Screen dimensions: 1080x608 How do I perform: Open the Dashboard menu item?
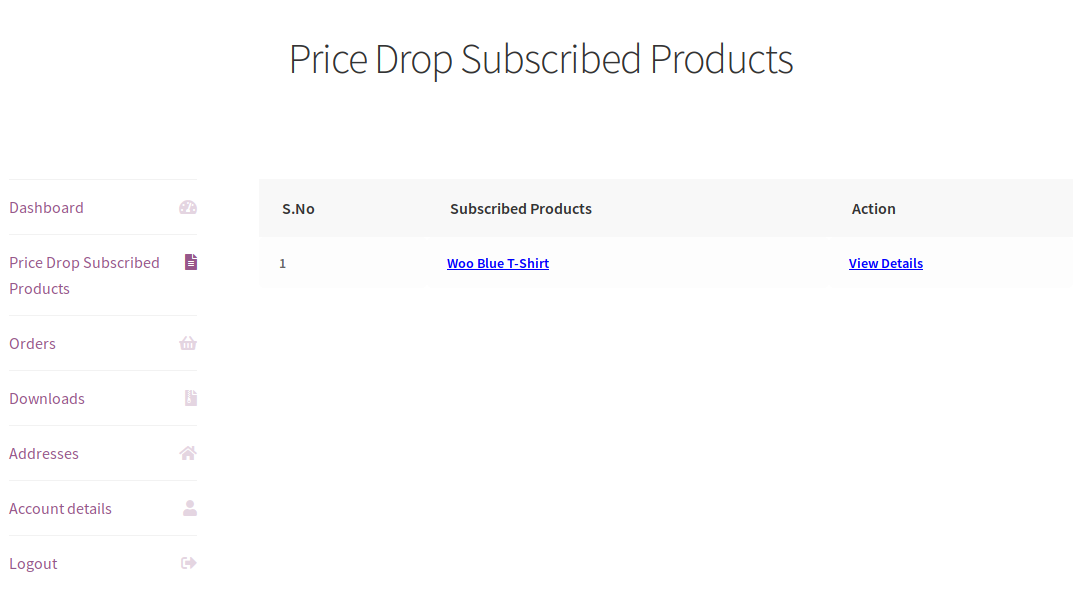coord(46,208)
